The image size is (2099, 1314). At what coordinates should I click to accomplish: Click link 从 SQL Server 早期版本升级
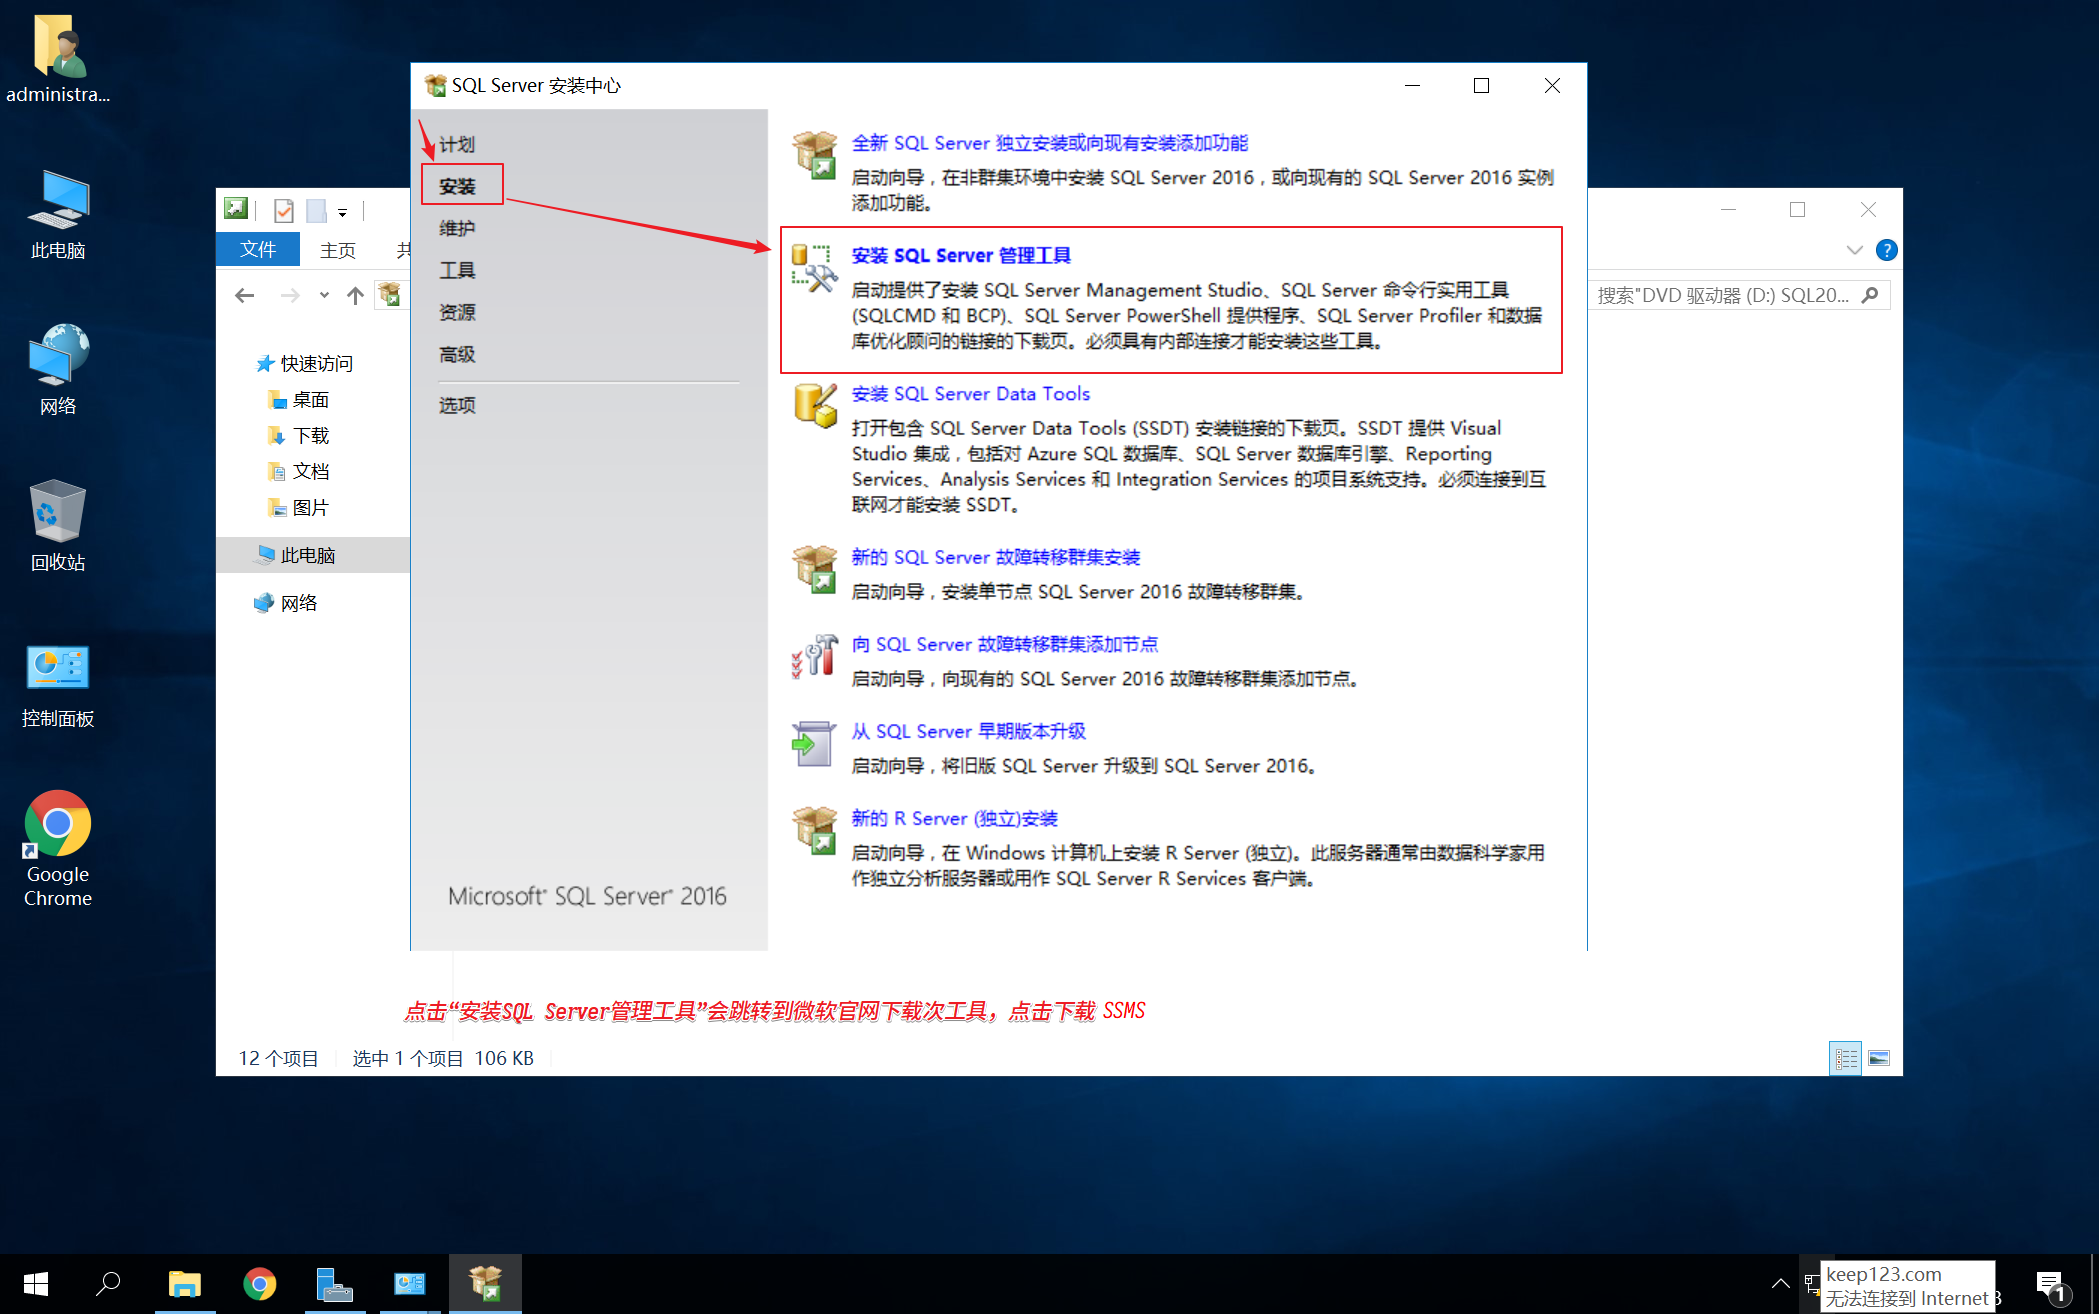968,731
